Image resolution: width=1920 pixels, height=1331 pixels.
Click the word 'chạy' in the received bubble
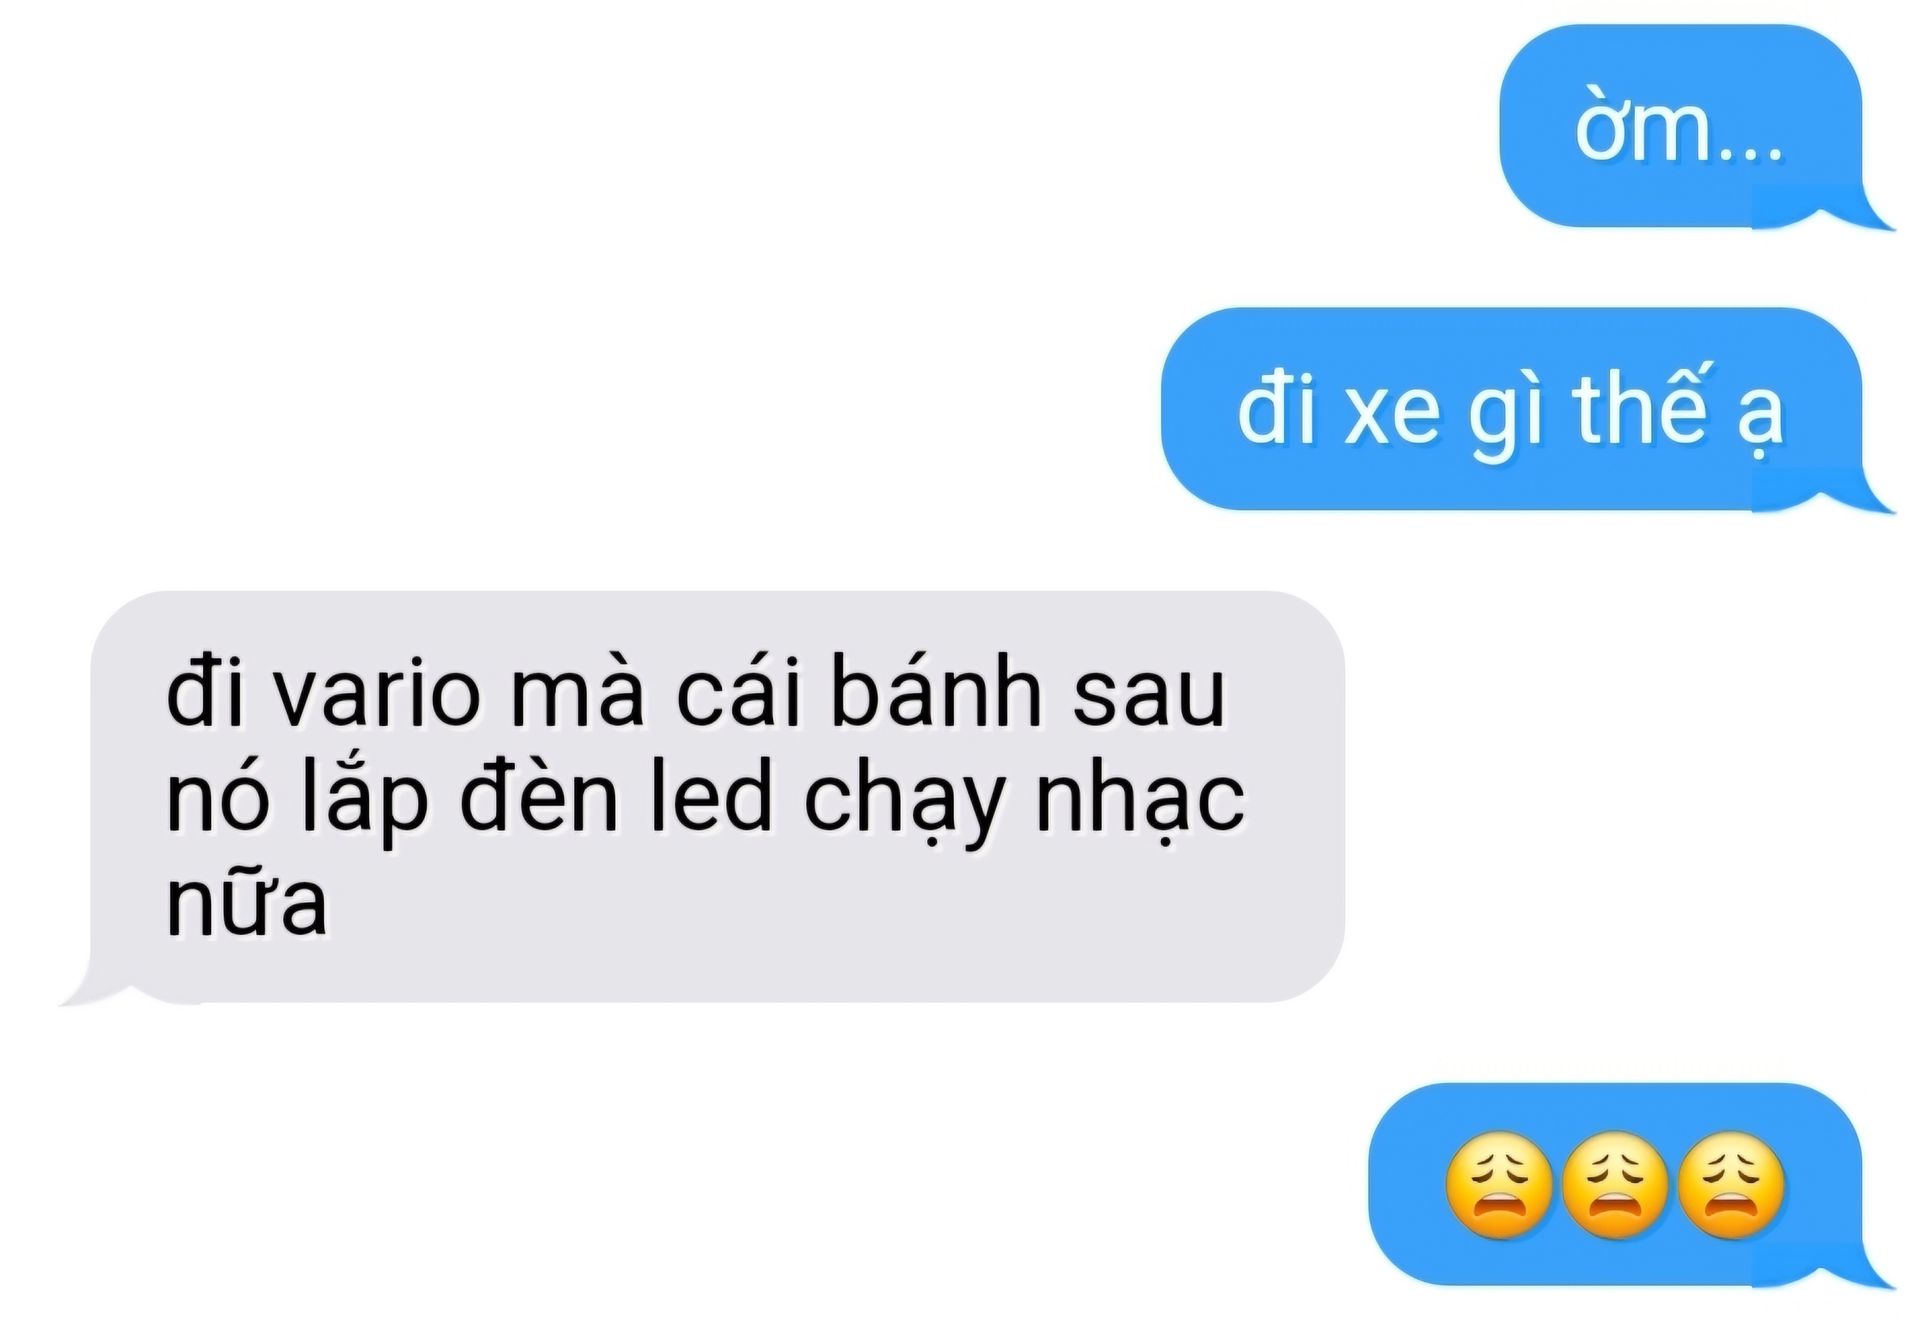point(903,802)
